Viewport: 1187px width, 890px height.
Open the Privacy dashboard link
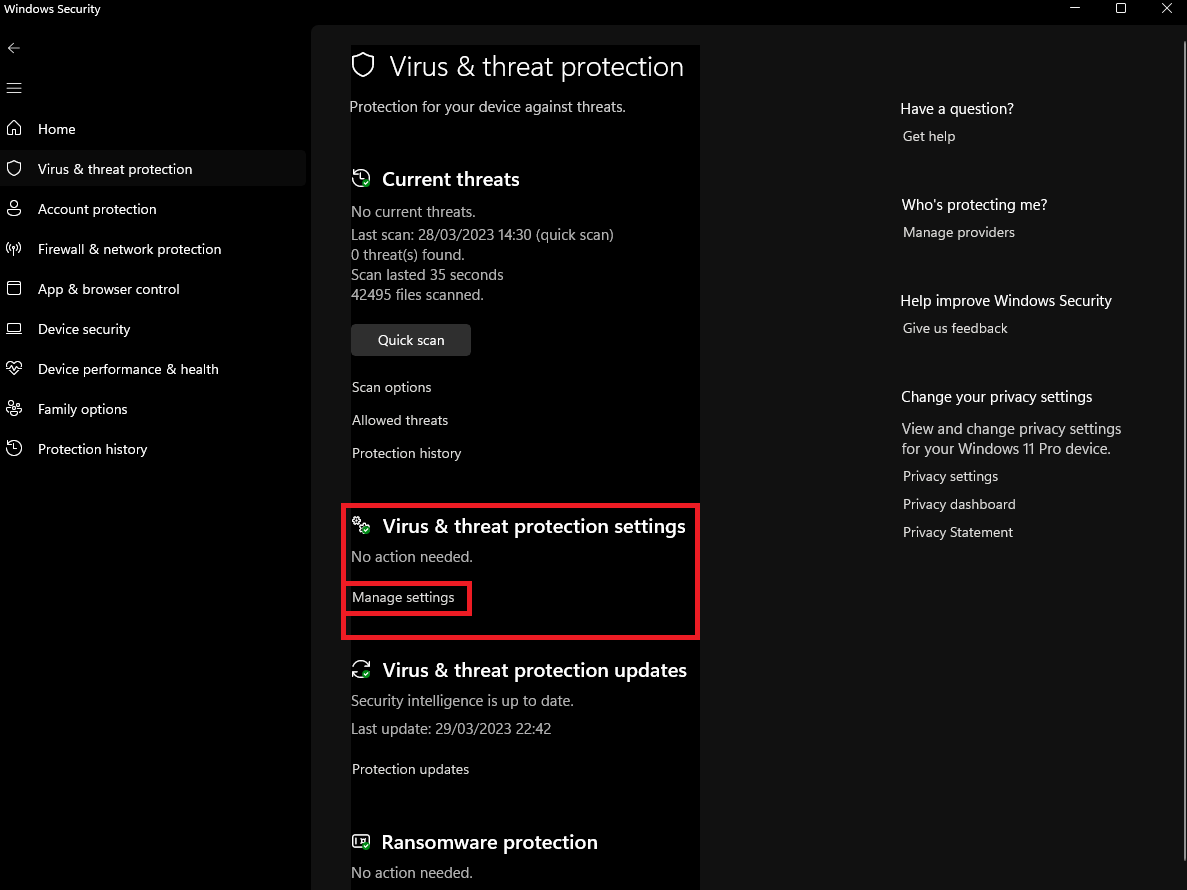(959, 504)
